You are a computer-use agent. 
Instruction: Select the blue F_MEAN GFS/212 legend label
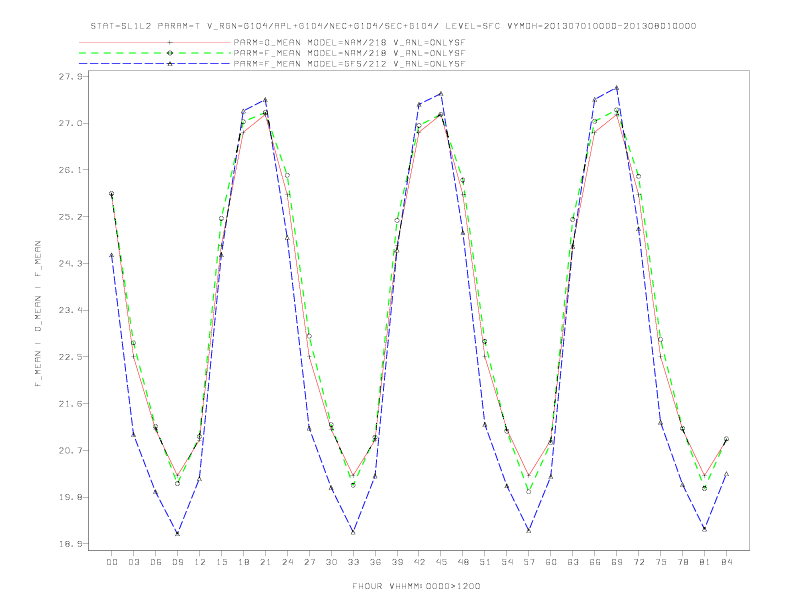(x=349, y=64)
